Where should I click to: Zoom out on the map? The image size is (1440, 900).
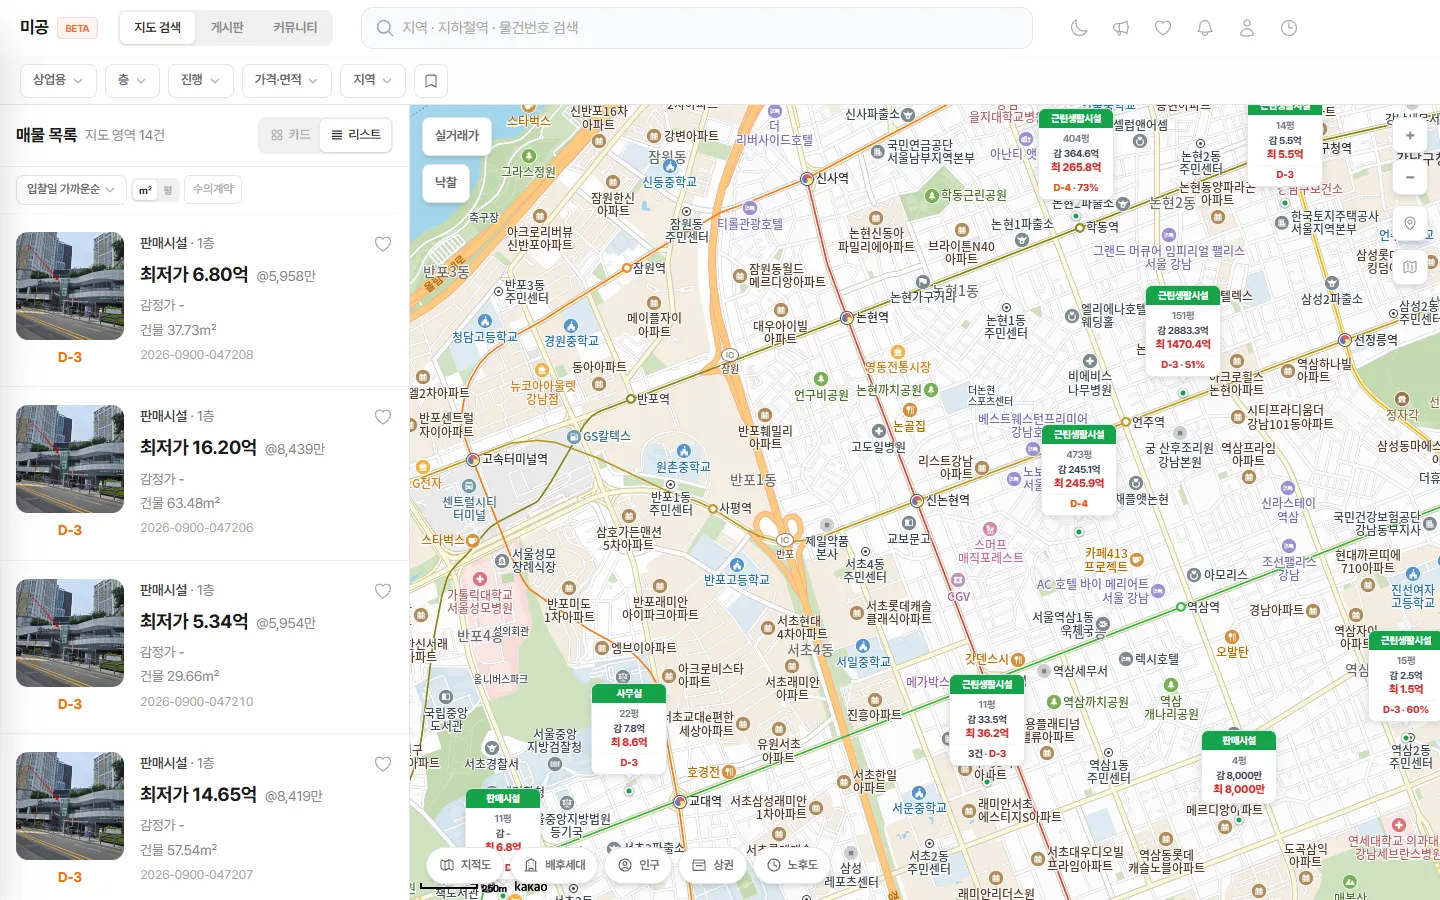pos(1410,177)
